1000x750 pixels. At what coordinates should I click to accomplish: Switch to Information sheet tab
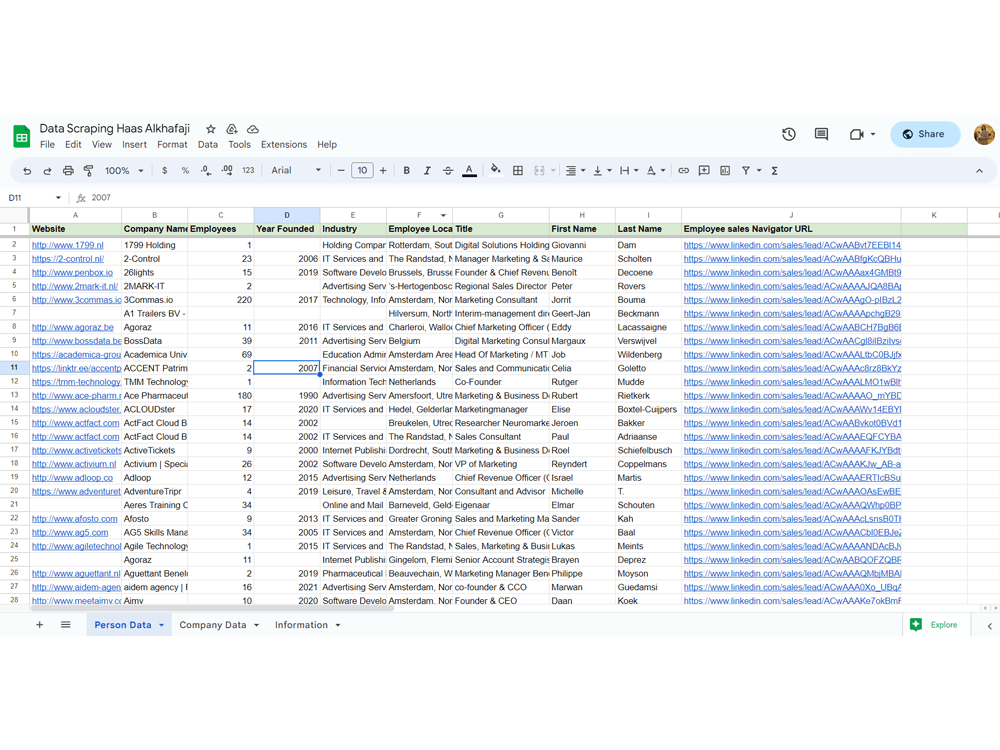coord(301,625)
